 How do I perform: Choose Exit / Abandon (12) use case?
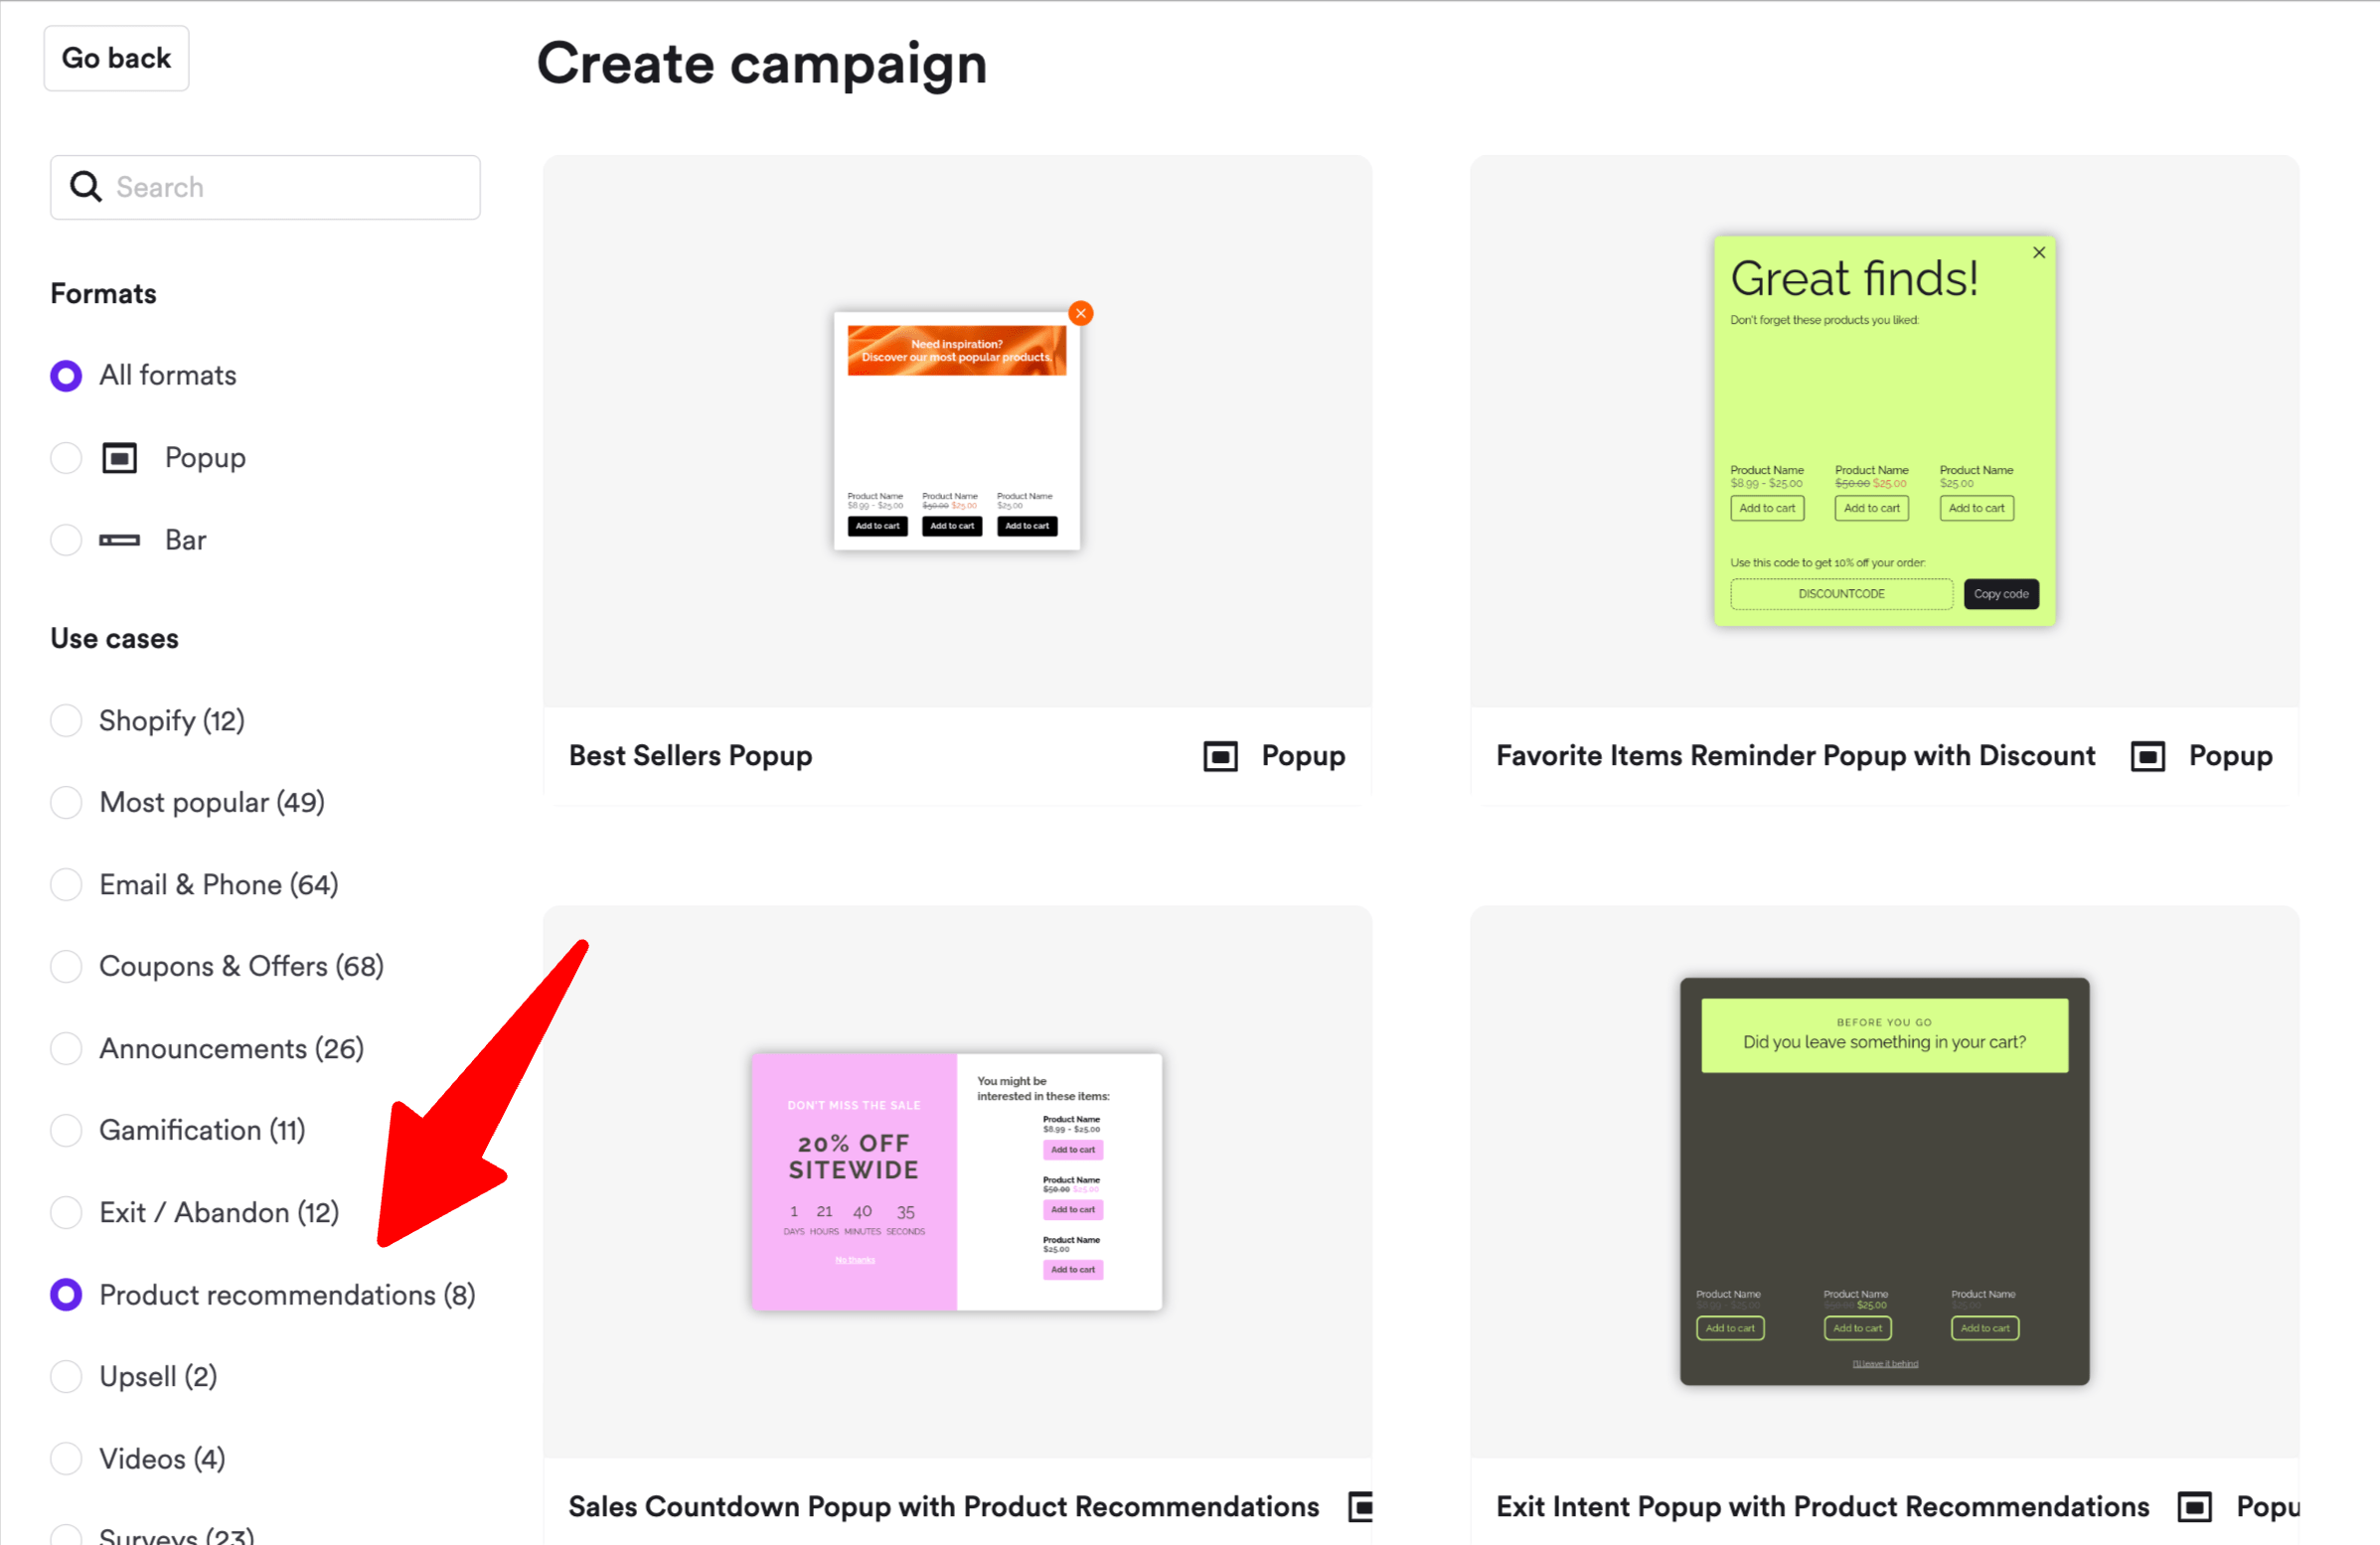[66, 1212]
